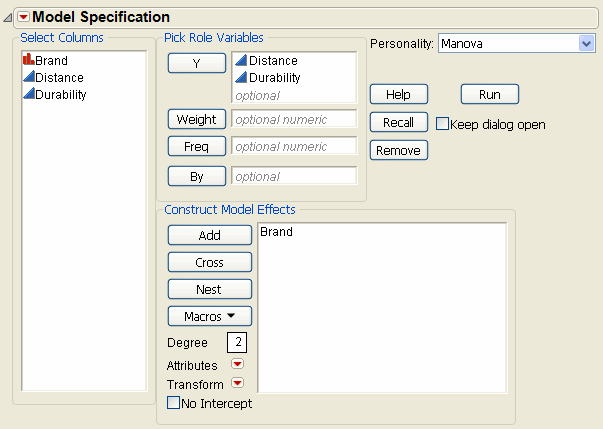Click the Add effect button

(x=210, y=235)
